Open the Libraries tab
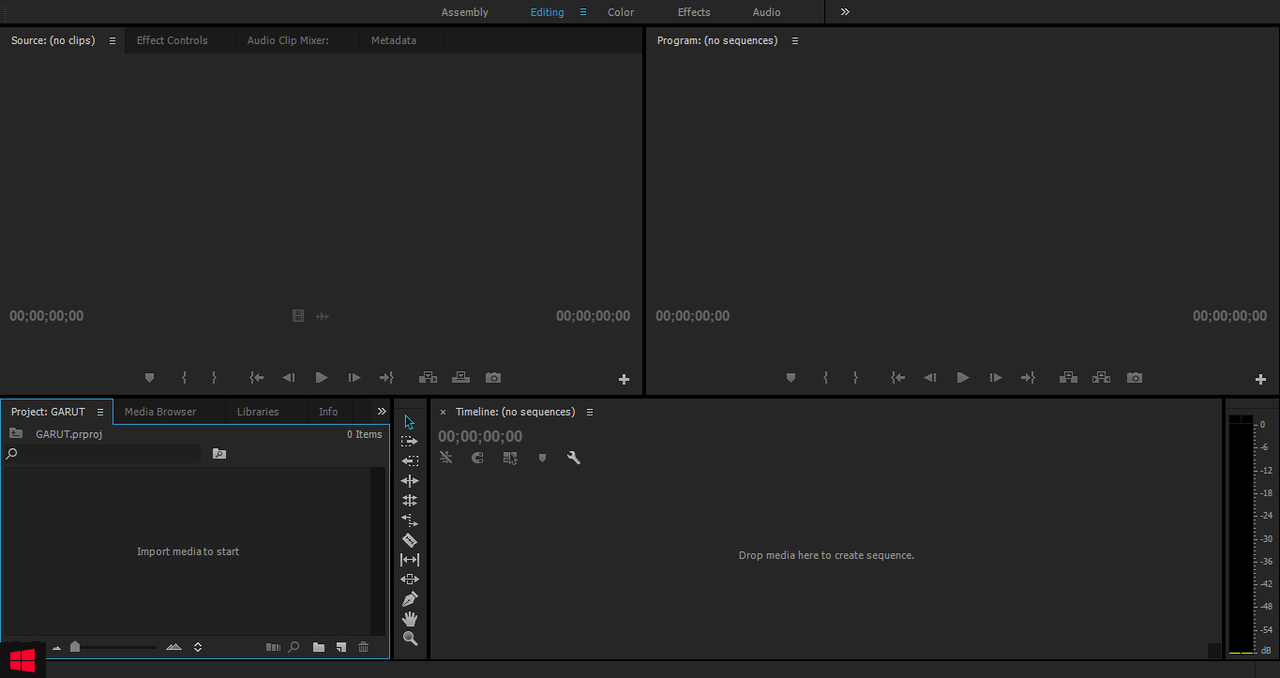The height and width of the screenshot is (678, 1280). pyautogui.click(x=258, y=412)
